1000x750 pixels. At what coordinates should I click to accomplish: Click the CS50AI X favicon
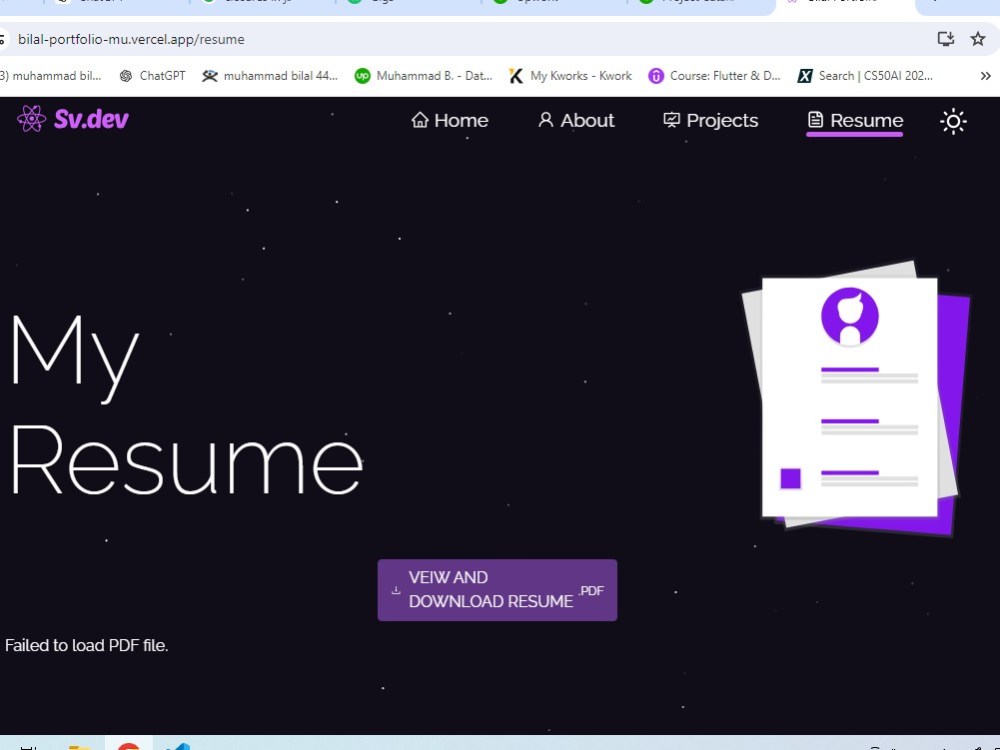(x=805, y=76)
